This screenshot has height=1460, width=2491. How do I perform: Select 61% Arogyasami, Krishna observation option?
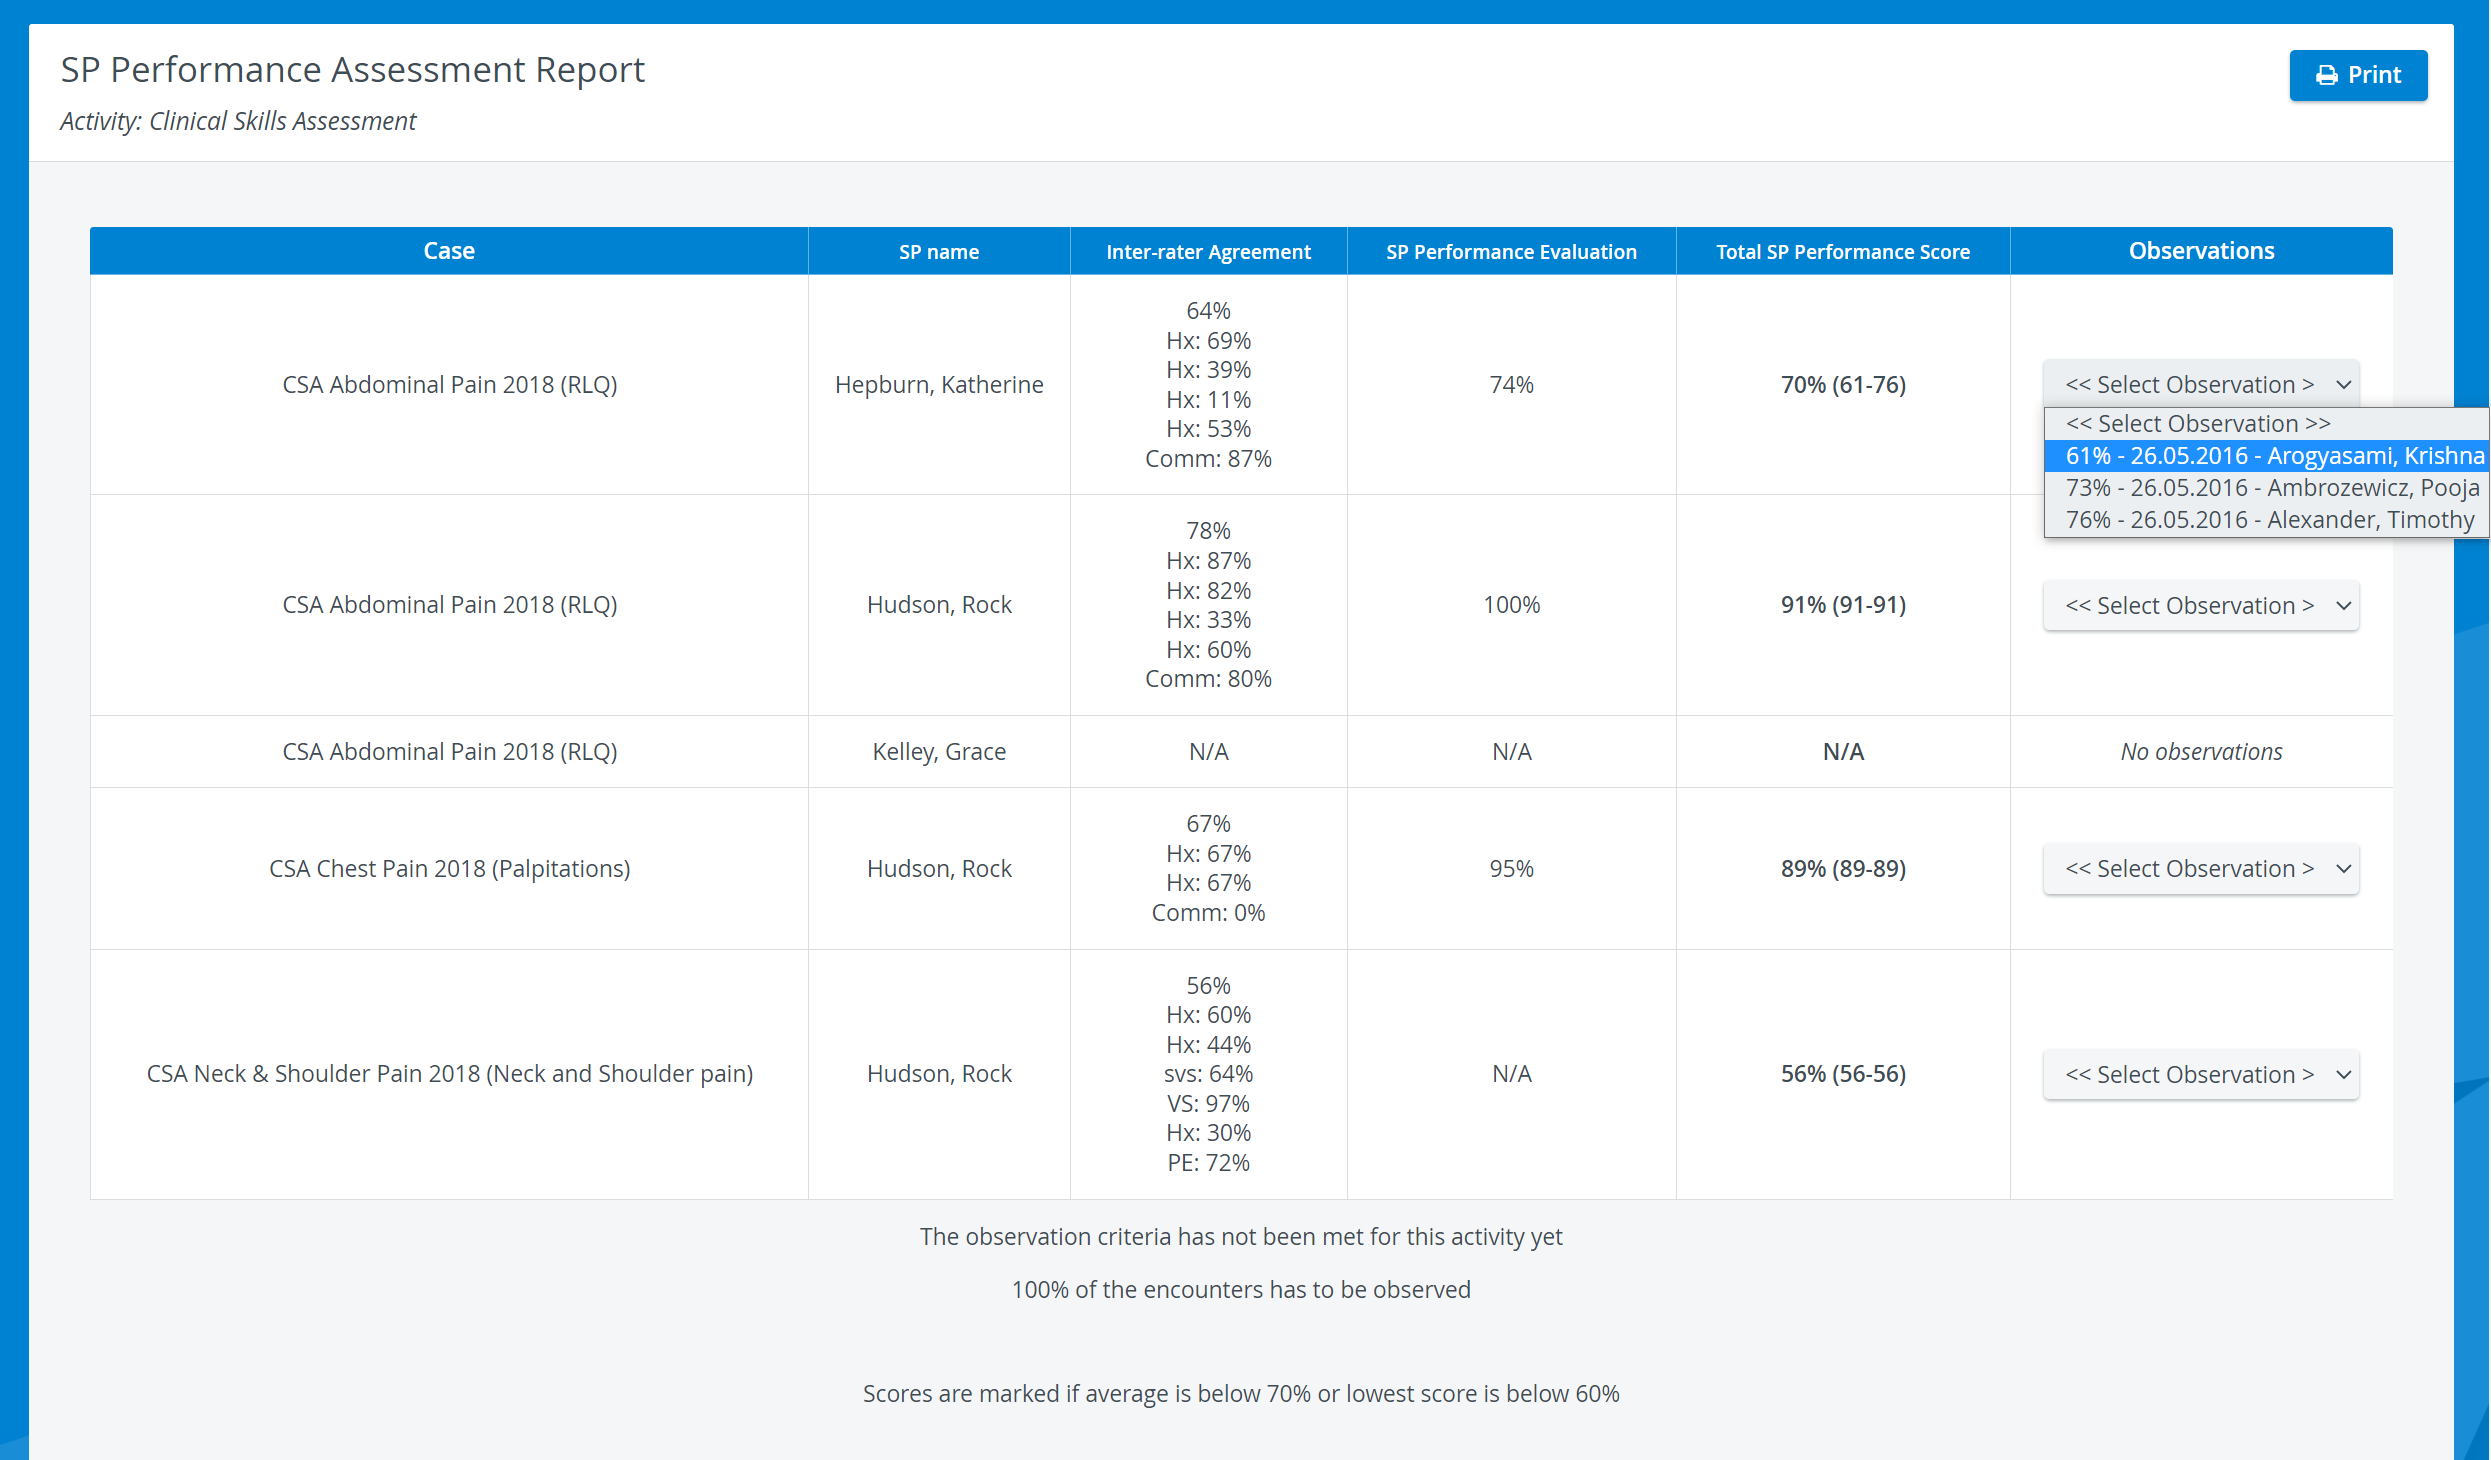click(2267, 456)
